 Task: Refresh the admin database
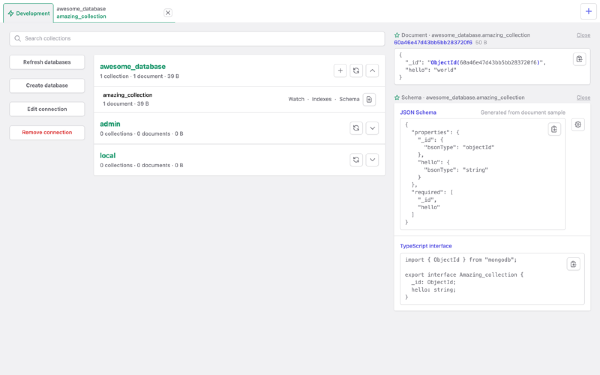click(x=356, y=128)
